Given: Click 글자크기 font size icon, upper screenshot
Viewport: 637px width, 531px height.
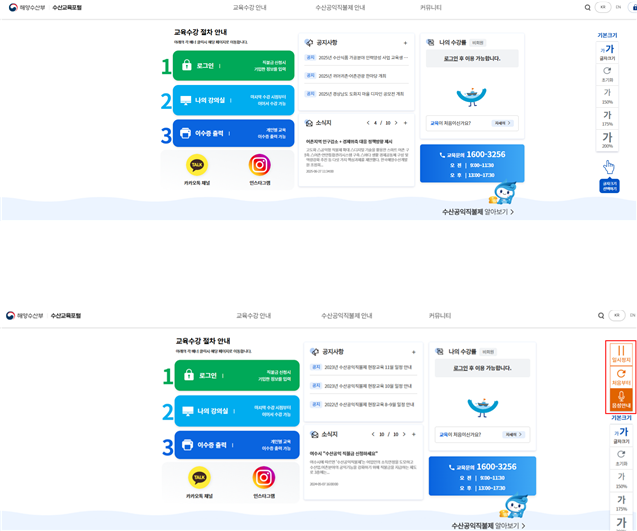Looking at the screenshot, I should pos(607,52).
